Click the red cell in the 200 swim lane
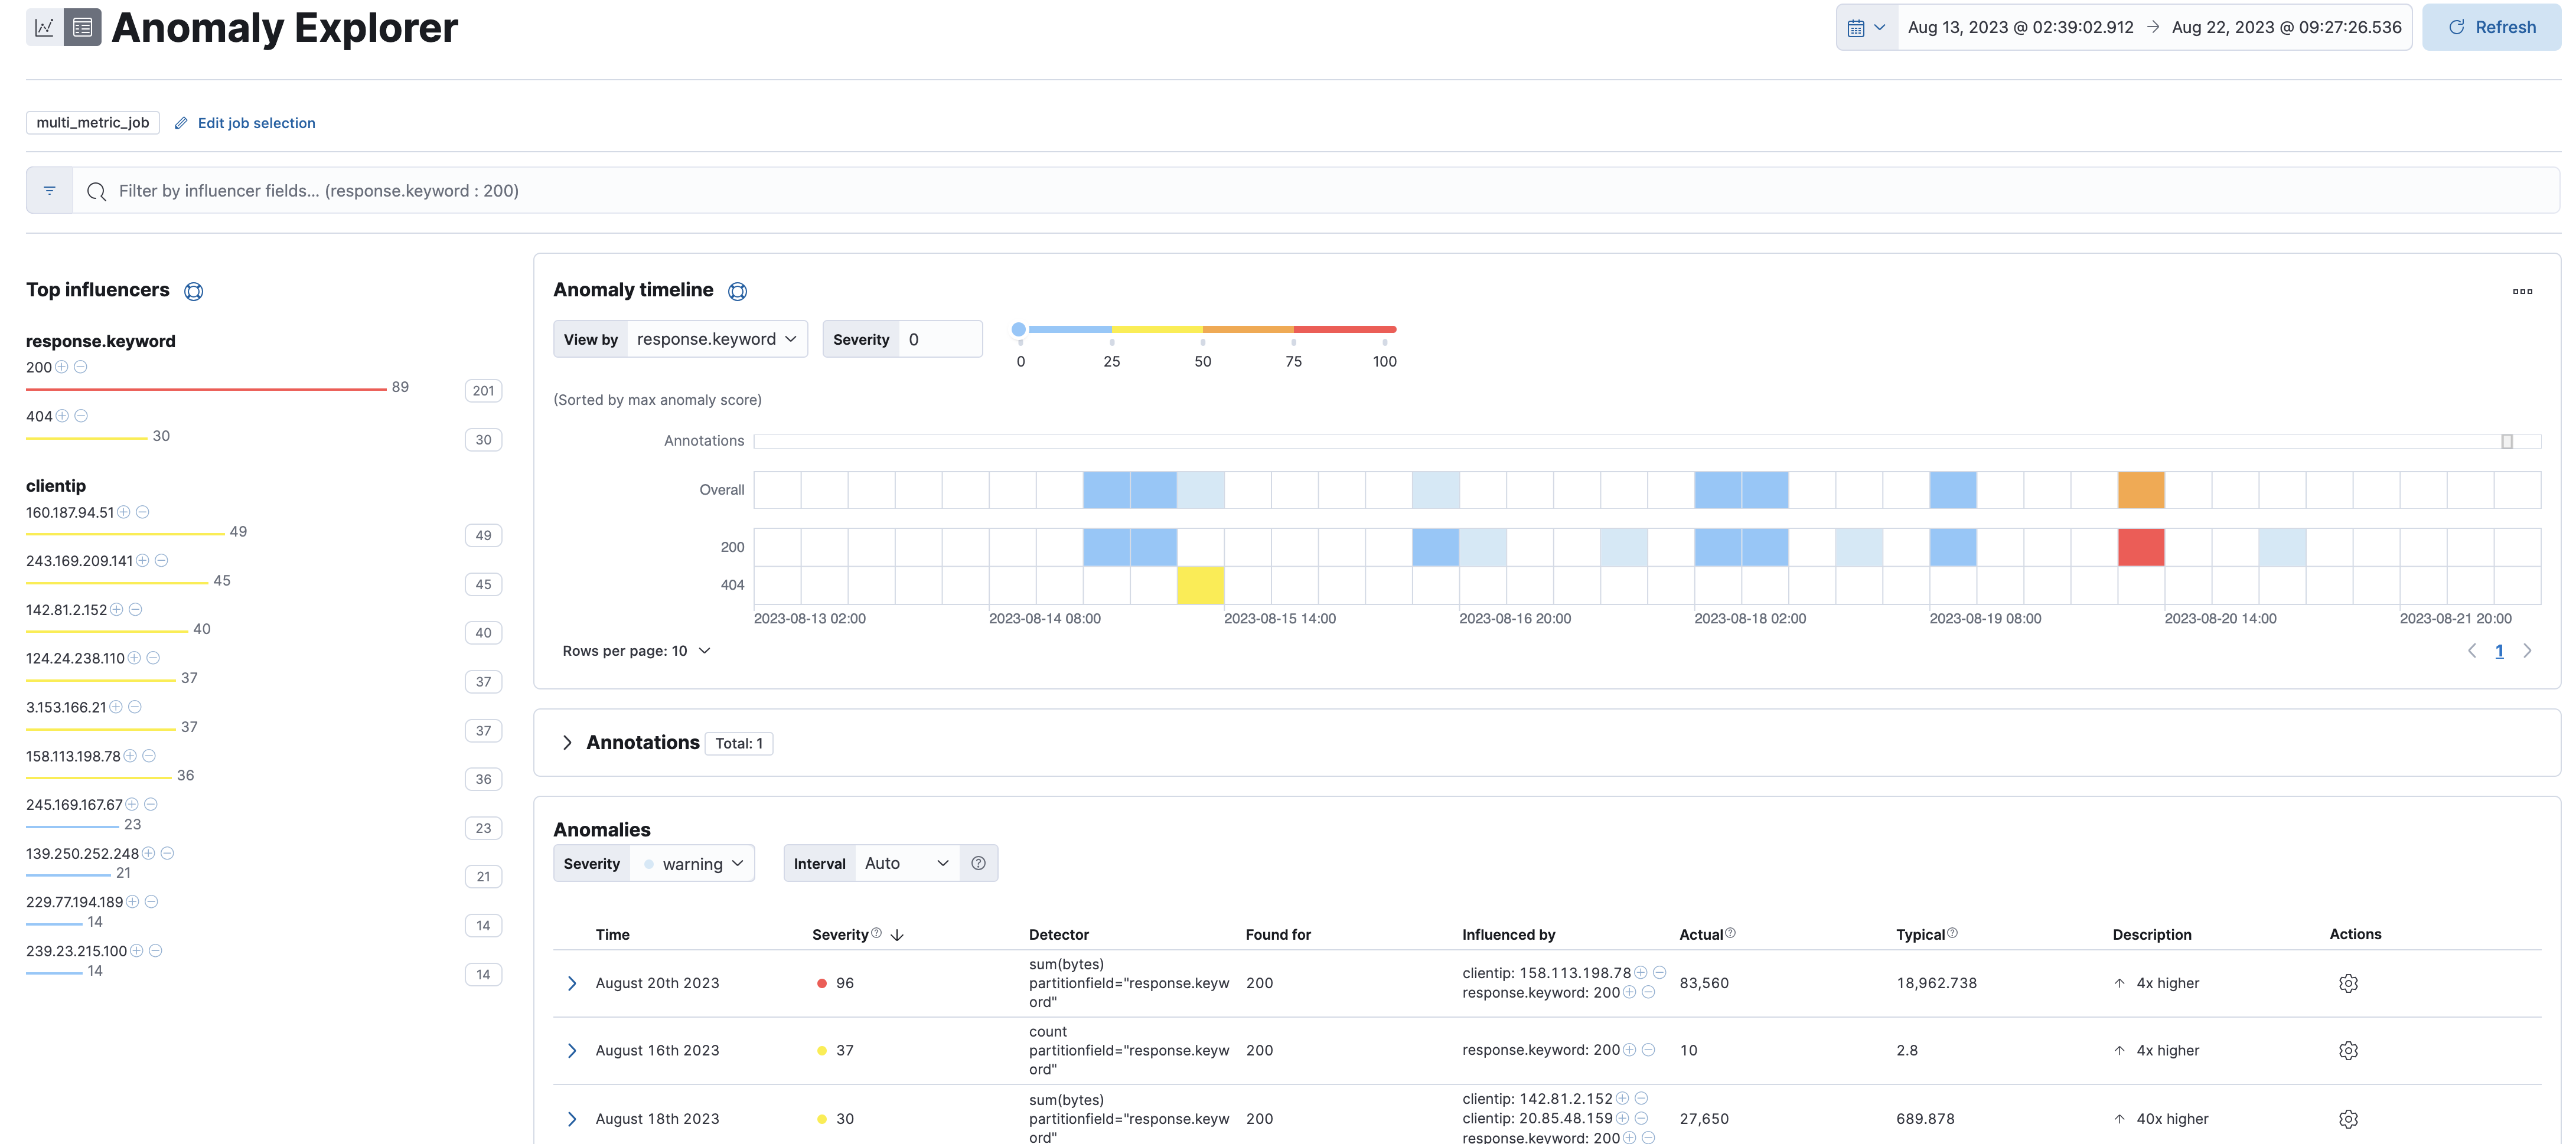Image resolution: width=2576 pixels, height=1144 pixels. point(2141,547)
